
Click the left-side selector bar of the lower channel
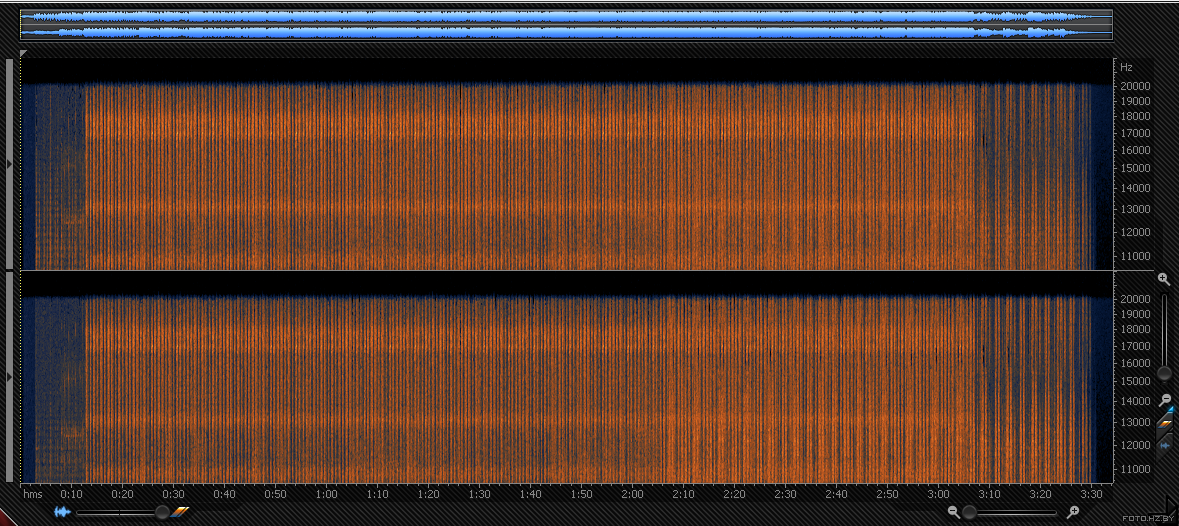coord(9,377)
